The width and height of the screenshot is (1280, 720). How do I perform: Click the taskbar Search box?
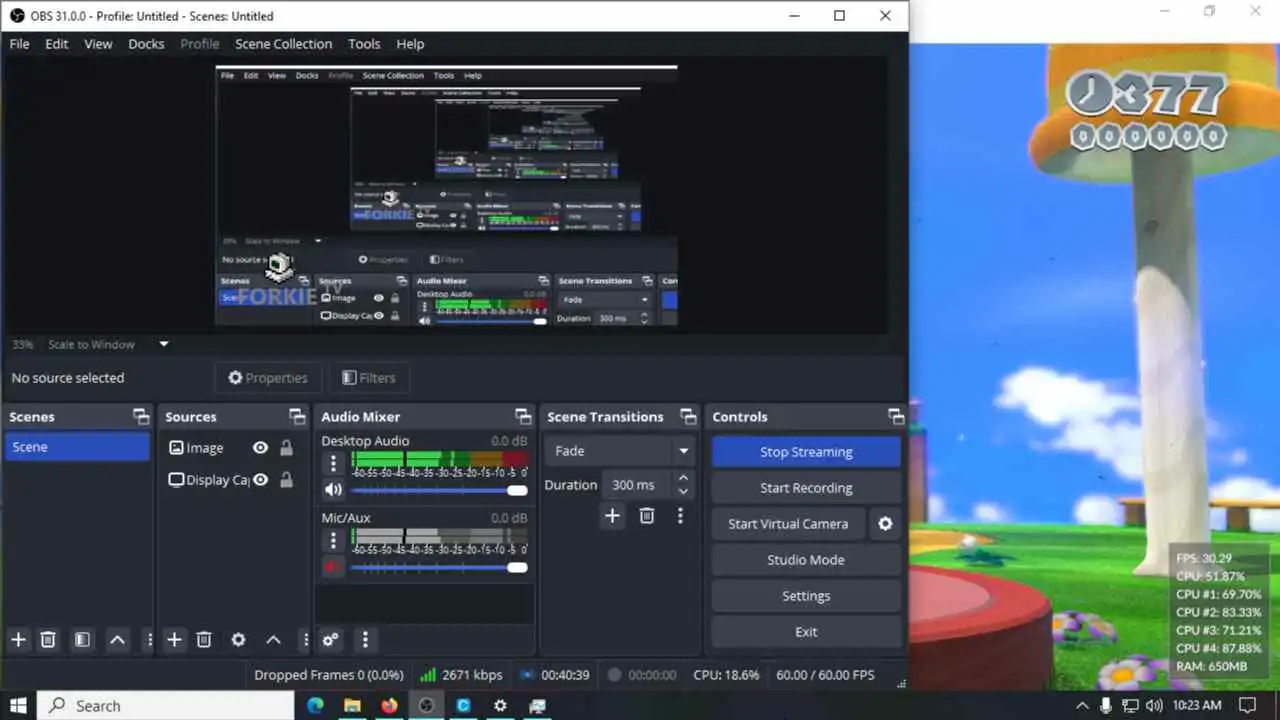coord(166,705)
